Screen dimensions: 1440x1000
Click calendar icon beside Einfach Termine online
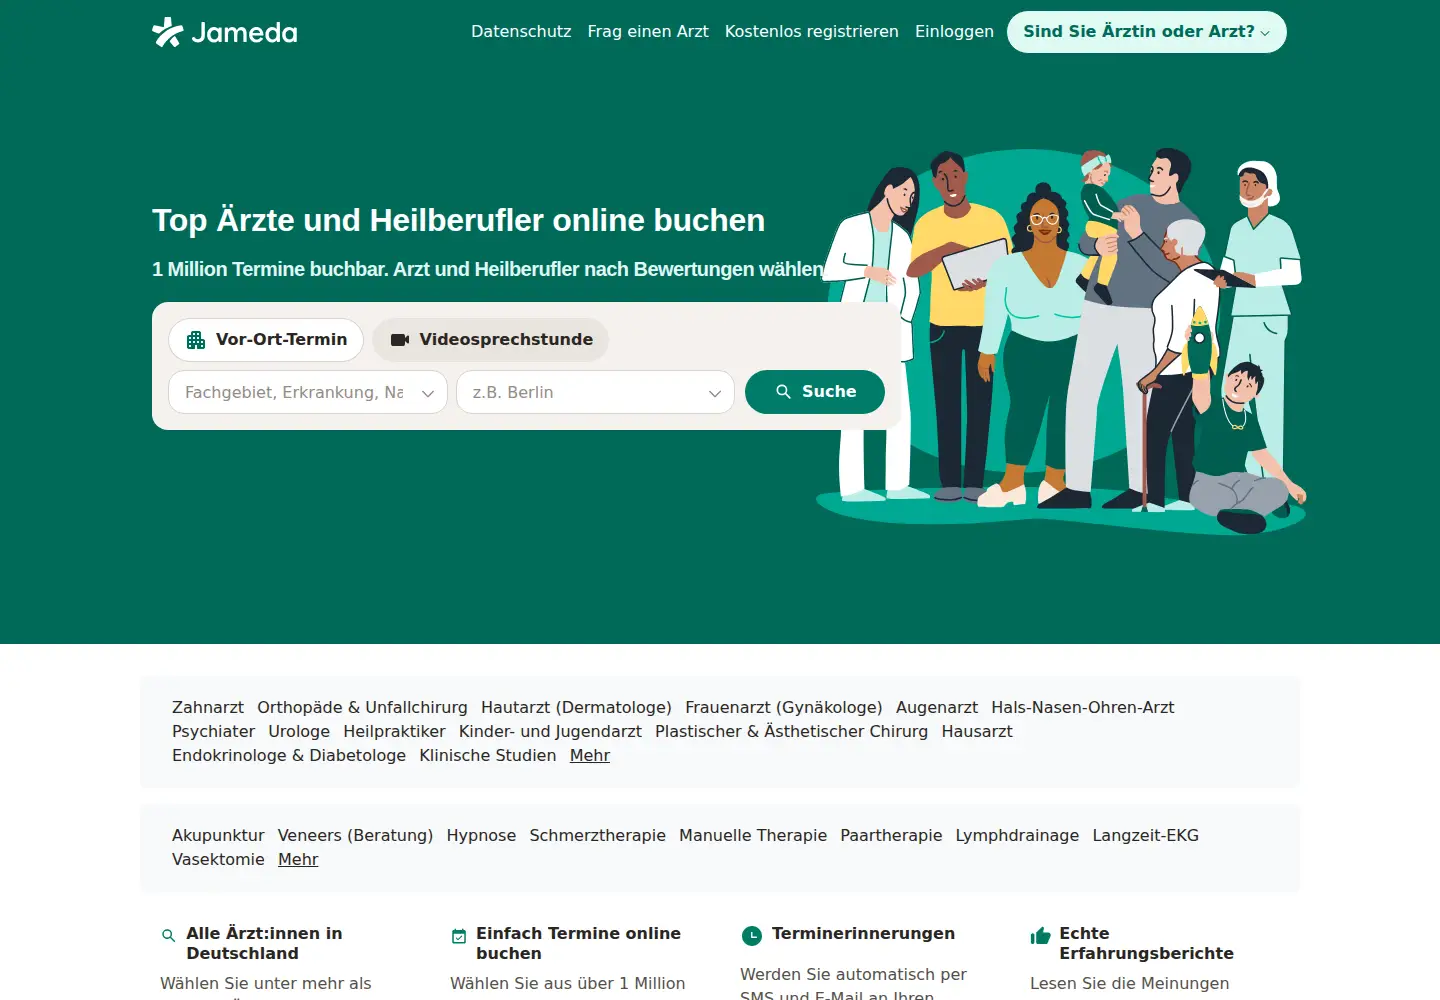coord(459,936)
